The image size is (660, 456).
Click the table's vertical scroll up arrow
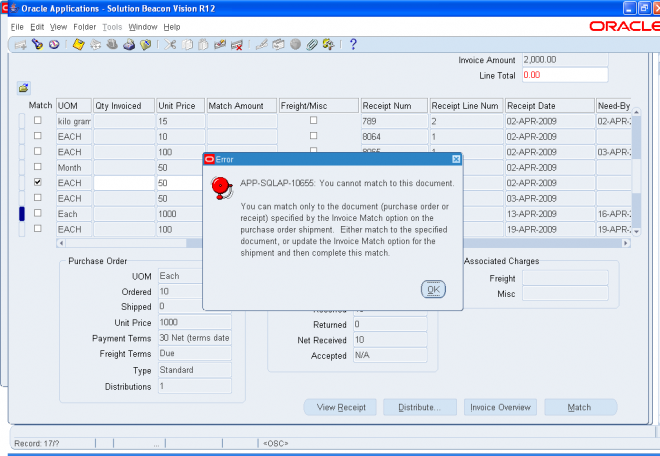(x=636, y=112)
